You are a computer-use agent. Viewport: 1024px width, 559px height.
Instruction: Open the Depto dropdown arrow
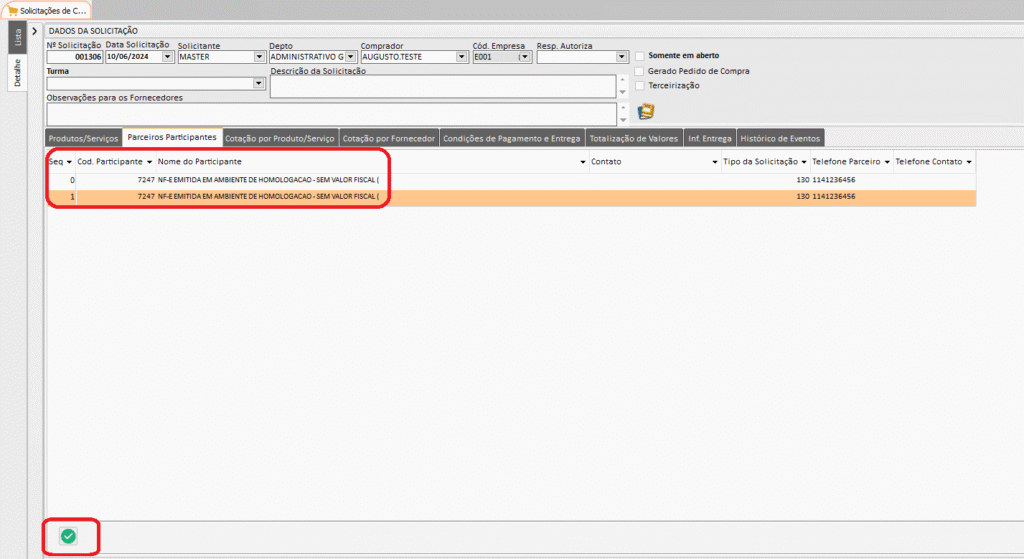[x=350, y=57]
